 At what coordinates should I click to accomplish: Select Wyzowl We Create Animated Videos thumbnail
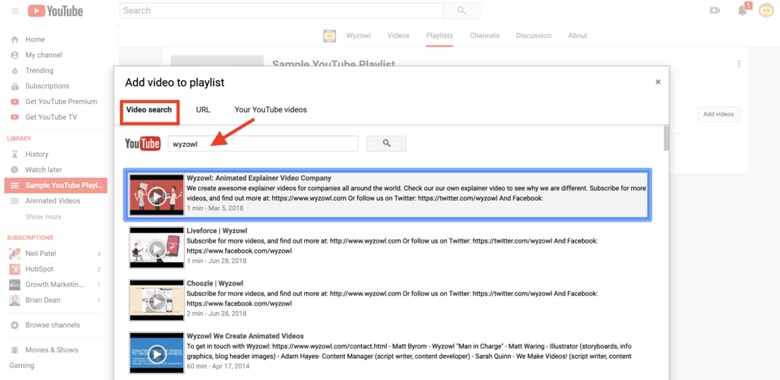pos(157,353)
